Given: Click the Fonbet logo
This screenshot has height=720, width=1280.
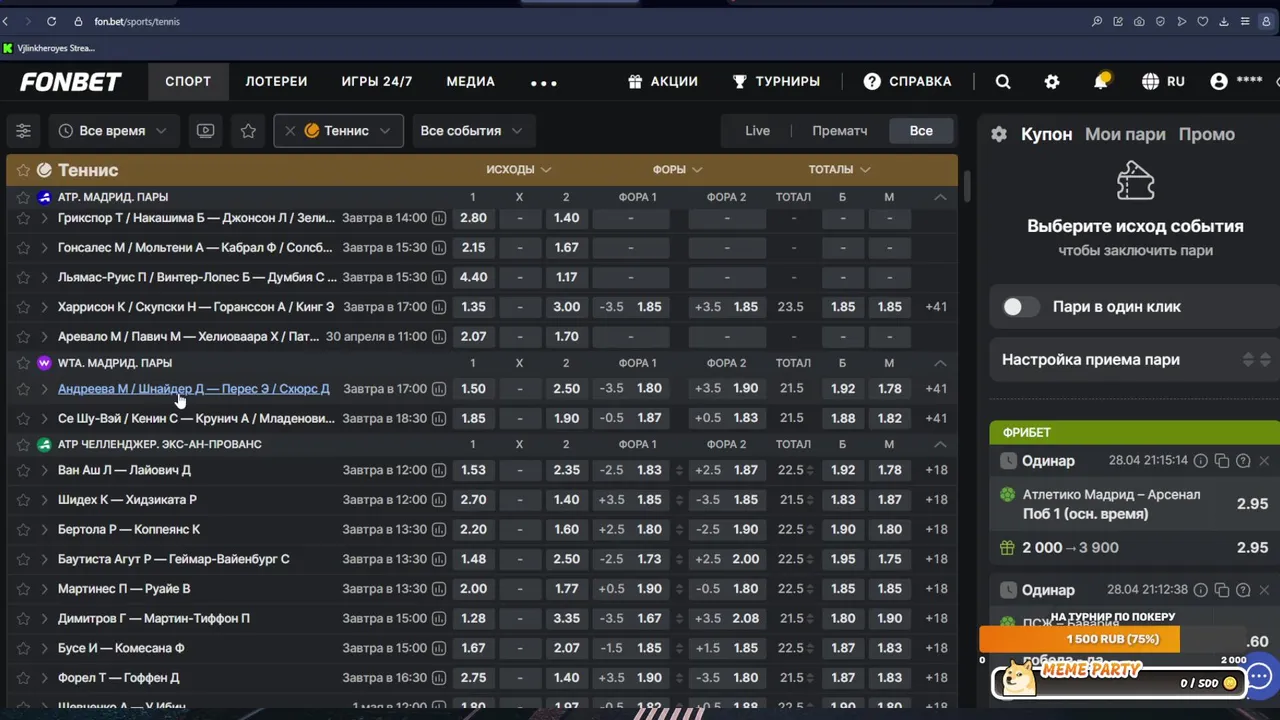Looking at the screenshot, I should tap(70, 82).
